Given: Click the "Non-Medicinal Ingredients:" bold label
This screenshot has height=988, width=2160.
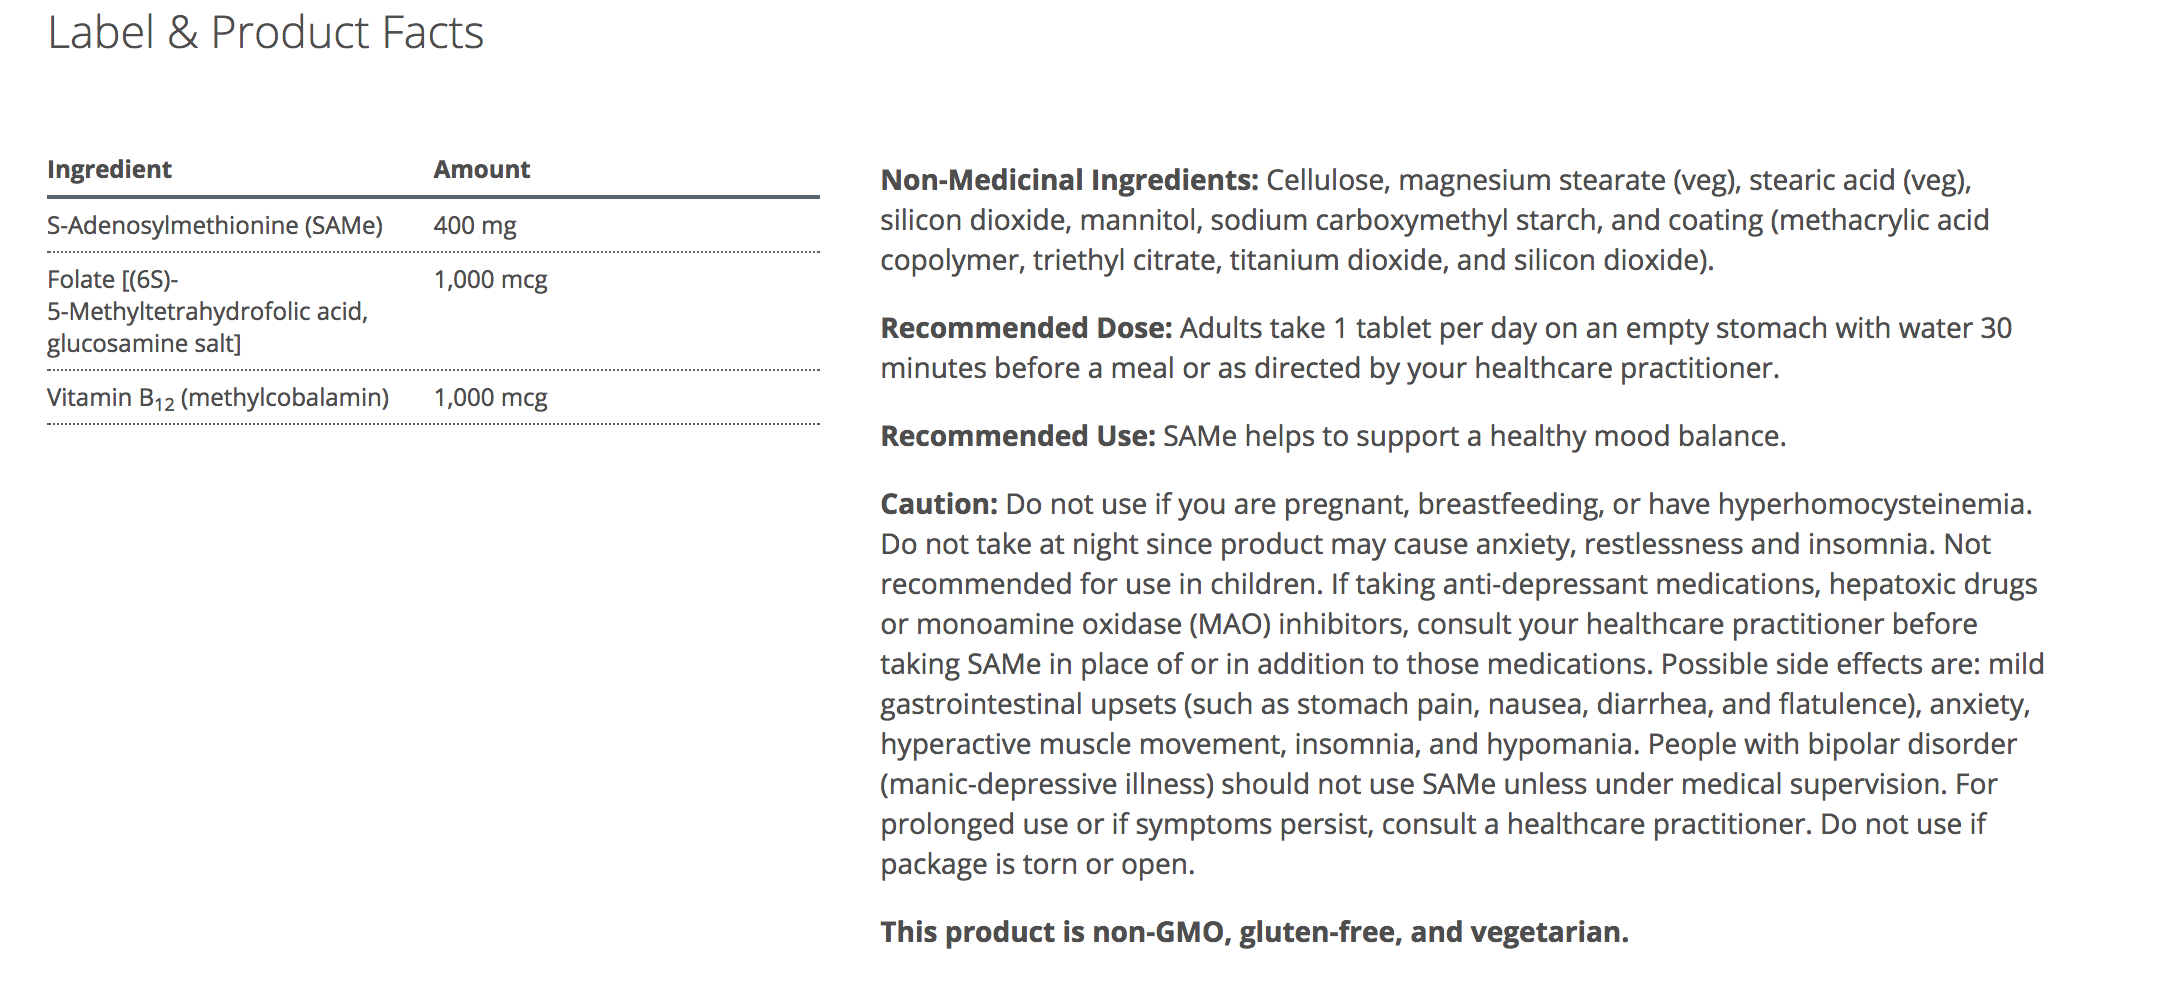Looking at the screenshot, I should point(1068,180).
